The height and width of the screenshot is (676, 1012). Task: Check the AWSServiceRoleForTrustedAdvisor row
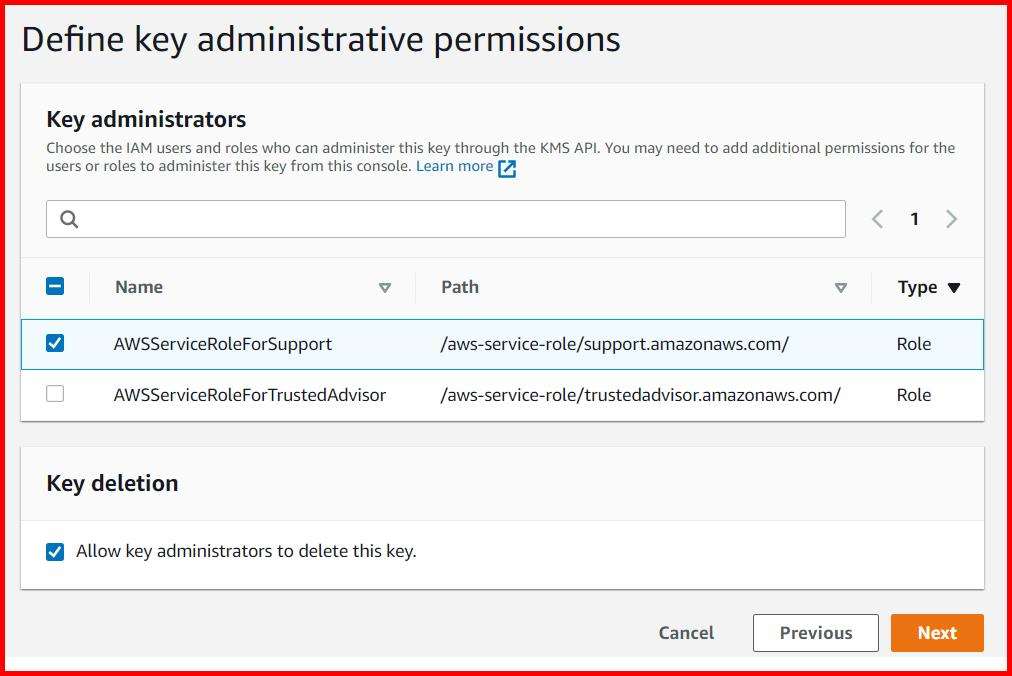coord(55,394)
